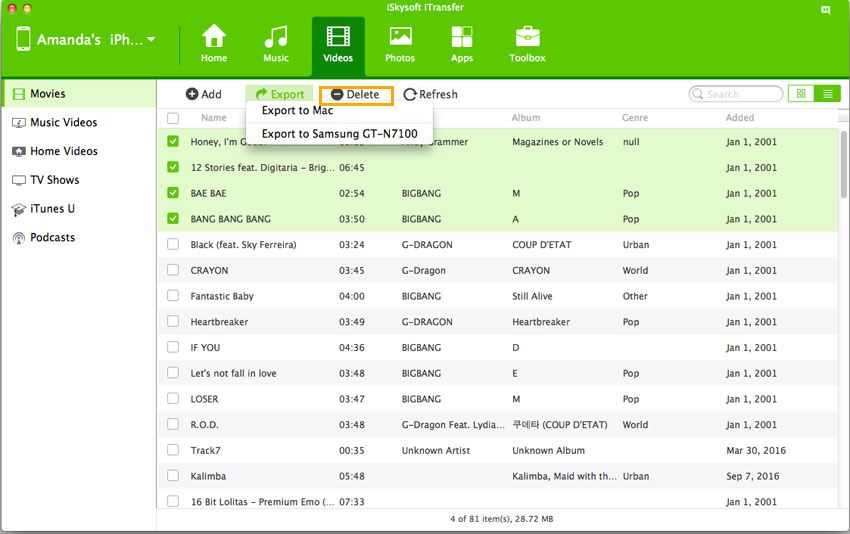Click the Unknown Artist cell

pos(435,451)
